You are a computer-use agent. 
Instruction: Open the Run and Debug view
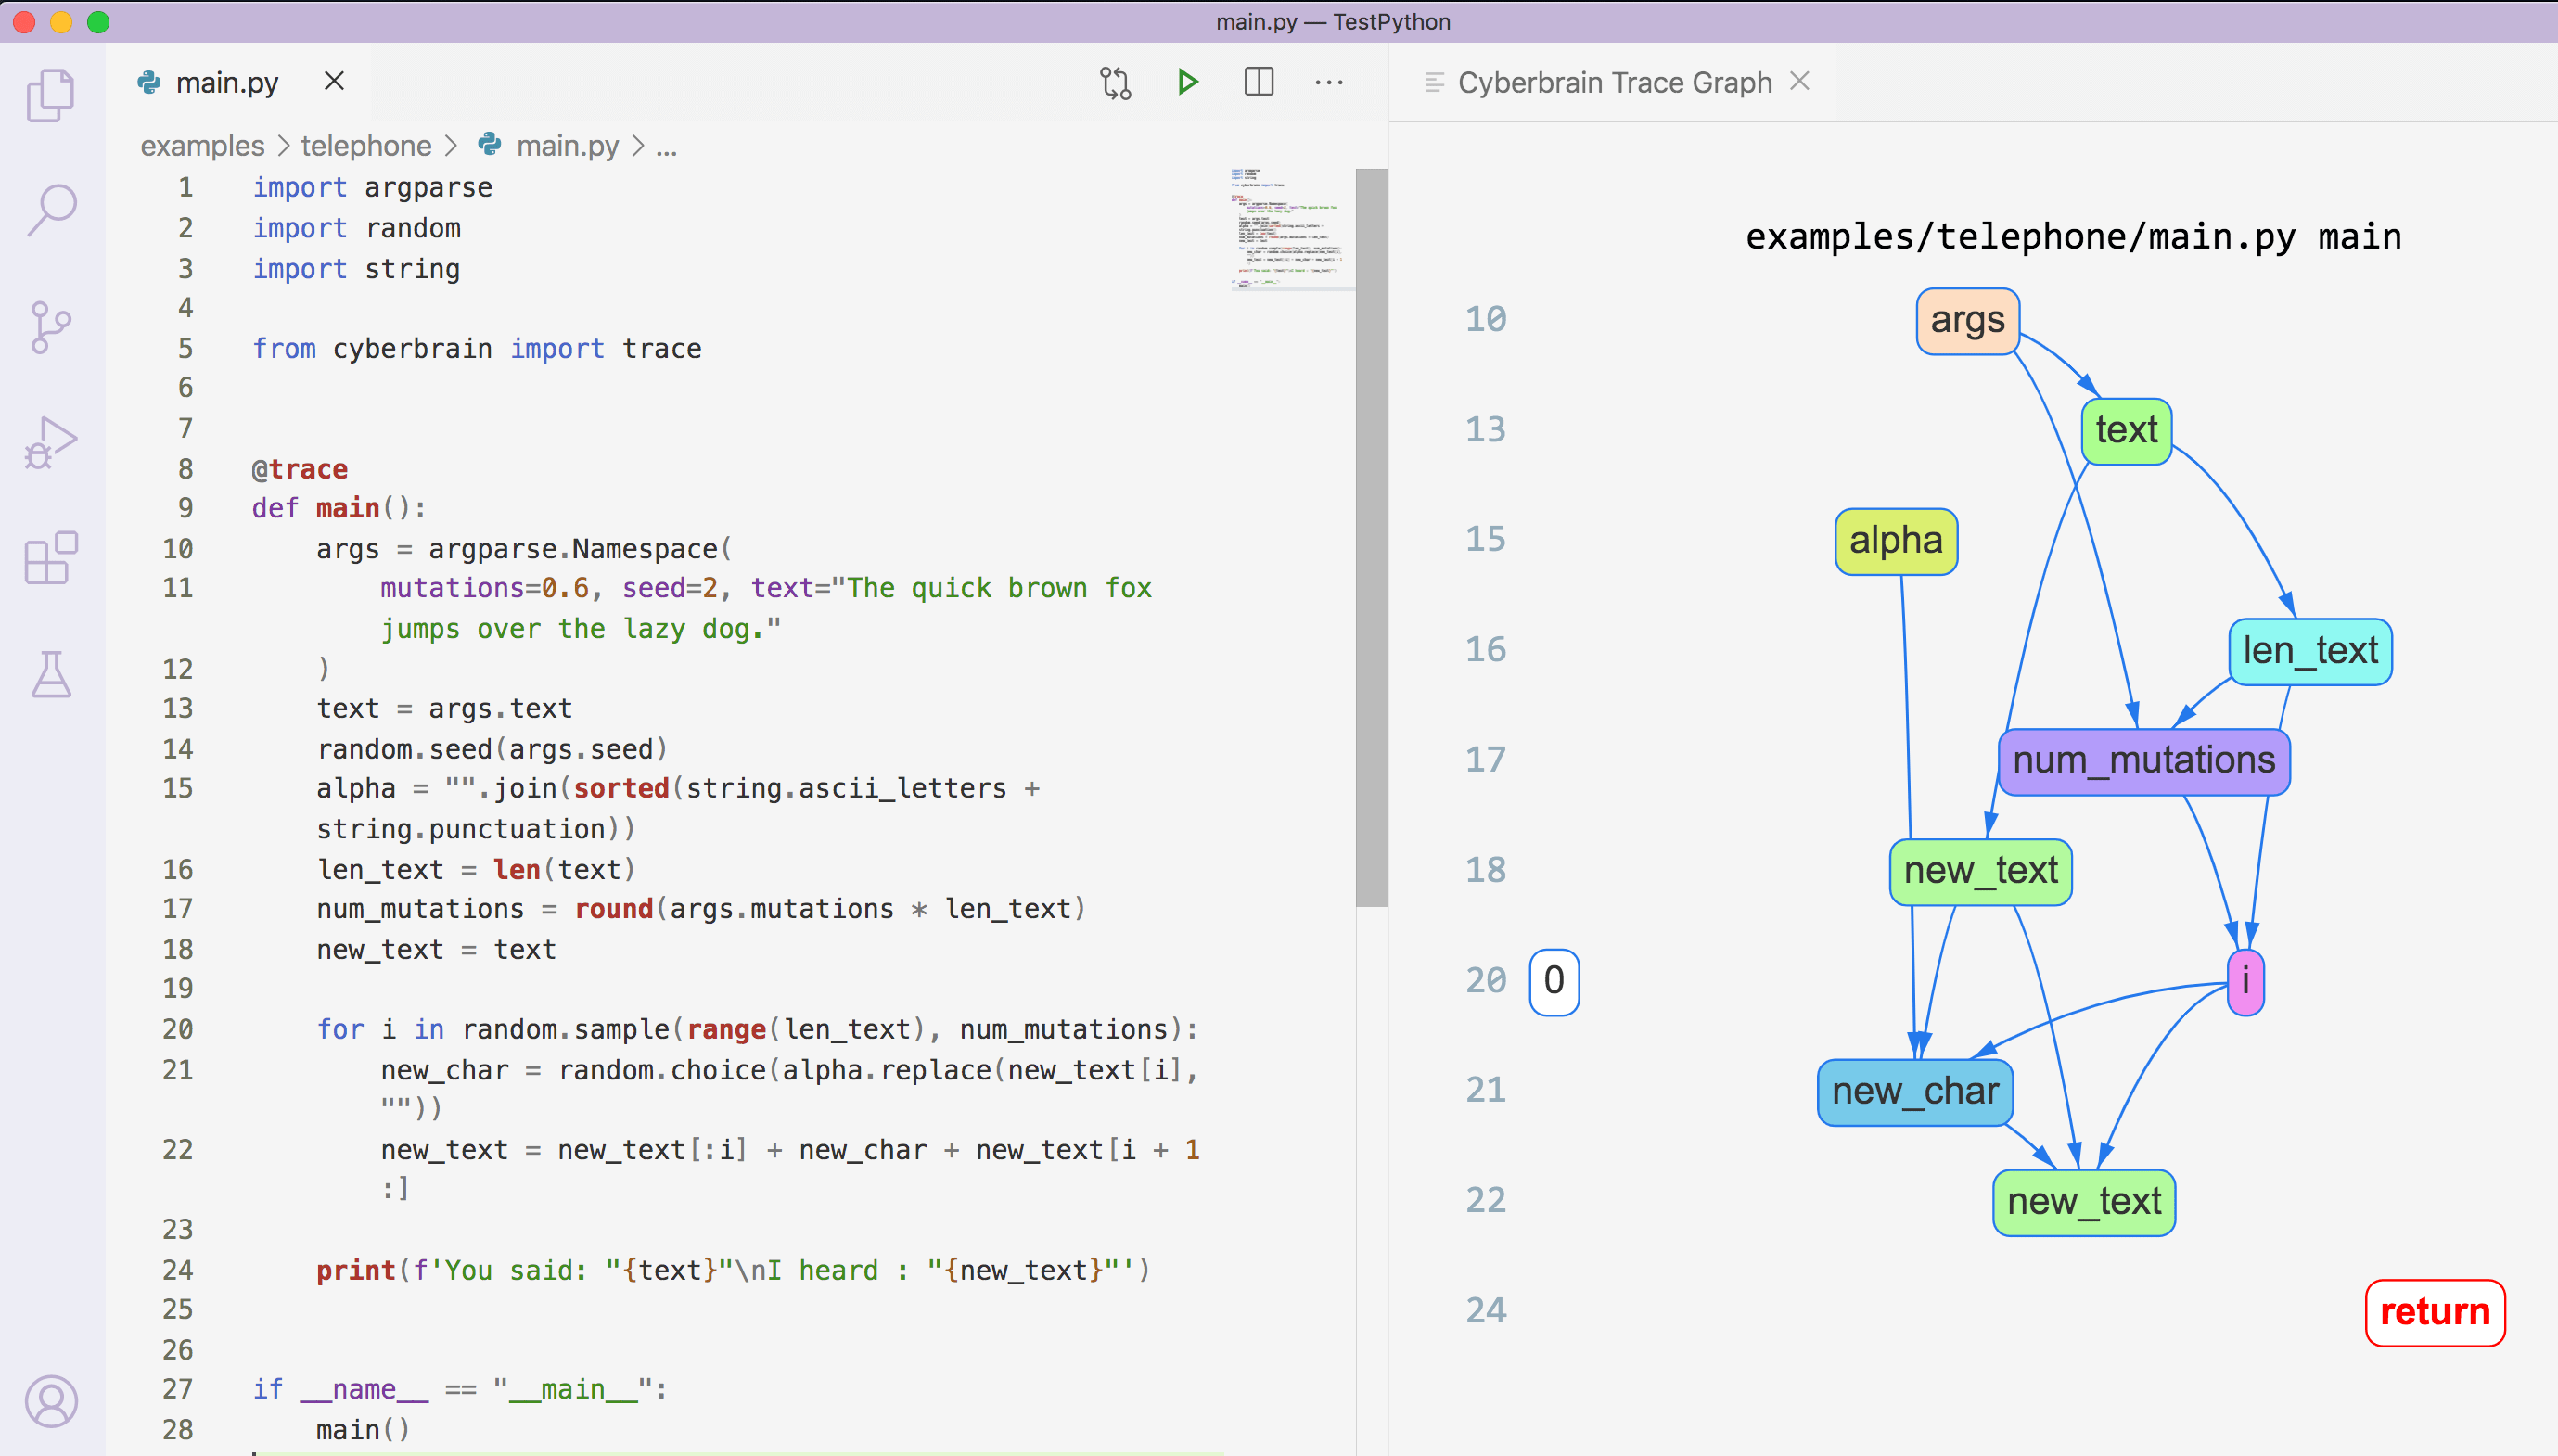[x=51, y=443]
